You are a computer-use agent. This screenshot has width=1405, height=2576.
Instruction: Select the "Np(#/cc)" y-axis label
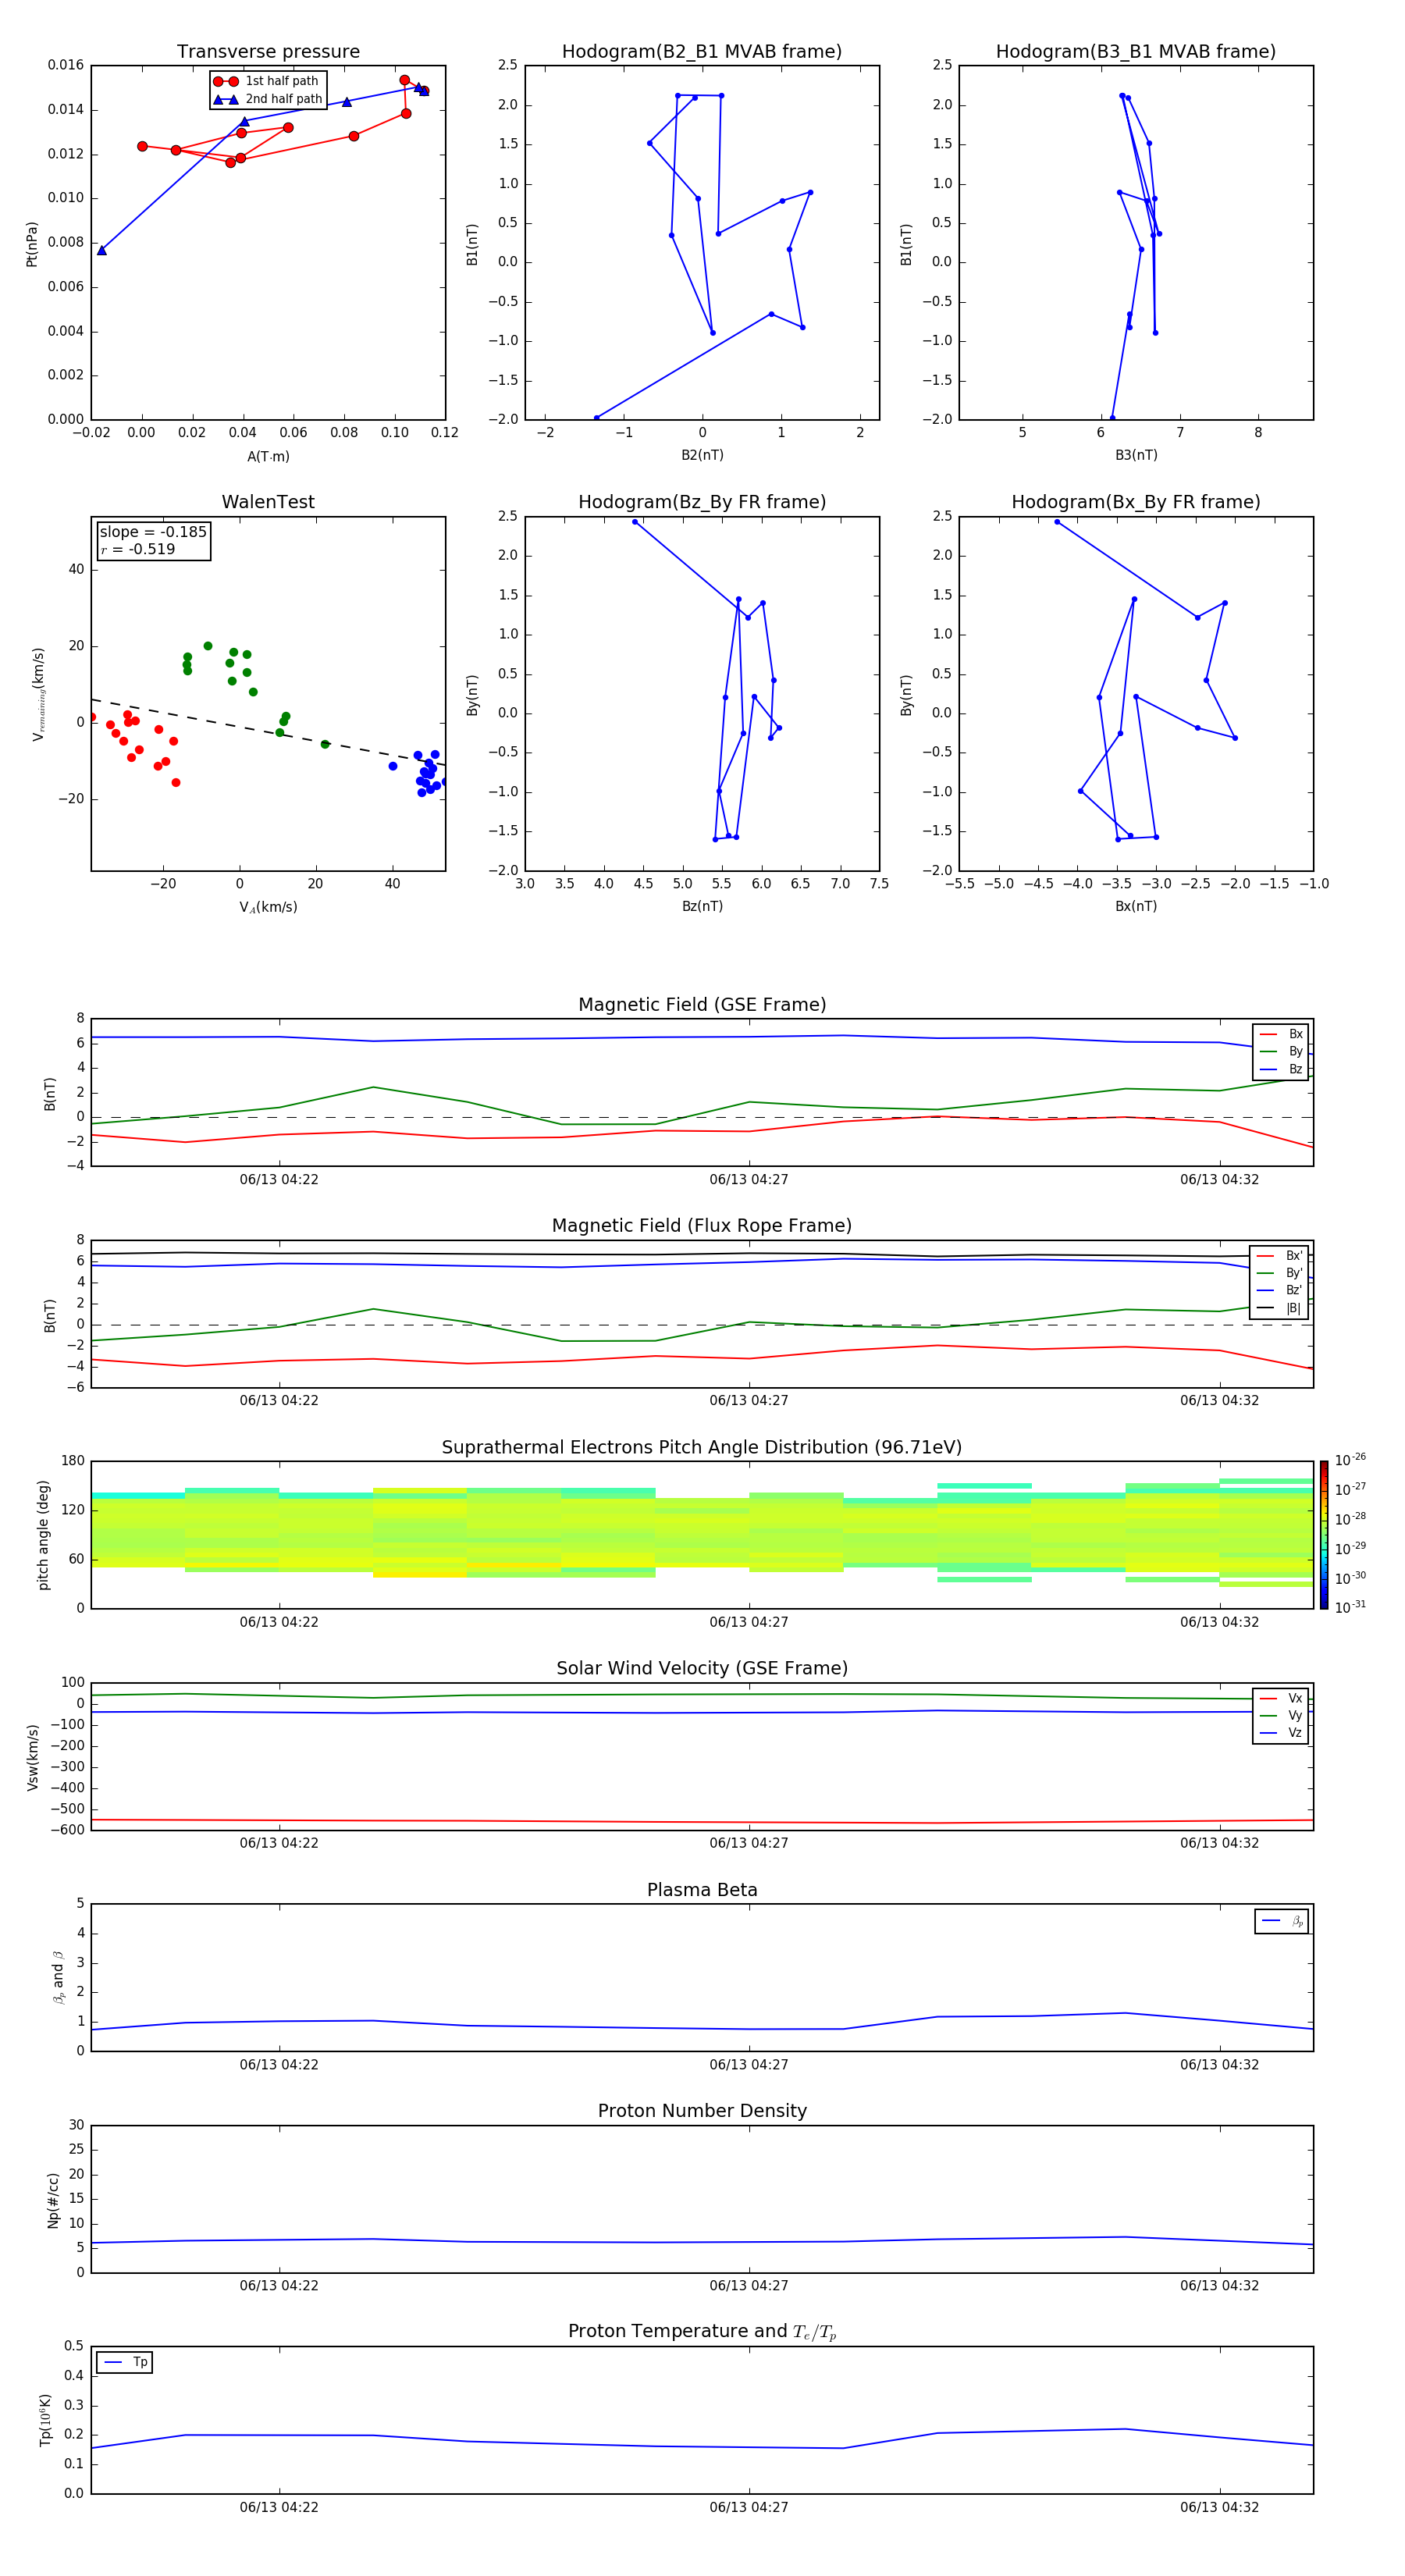point(53,2200)
